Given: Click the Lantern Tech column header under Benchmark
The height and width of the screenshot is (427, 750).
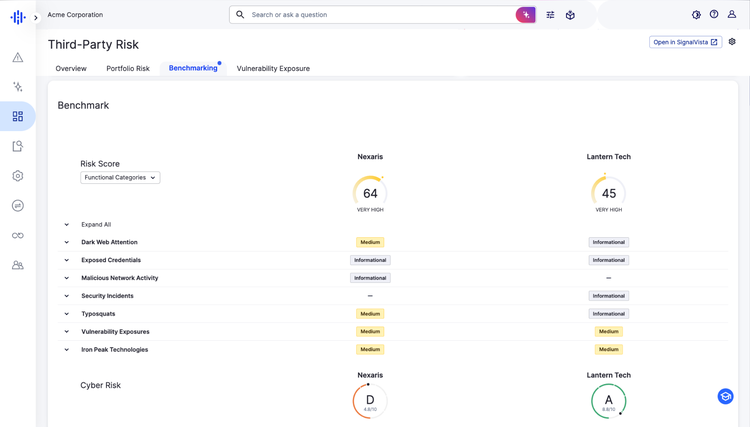Looking at the screenshot, I should click(x=608, y=156).
